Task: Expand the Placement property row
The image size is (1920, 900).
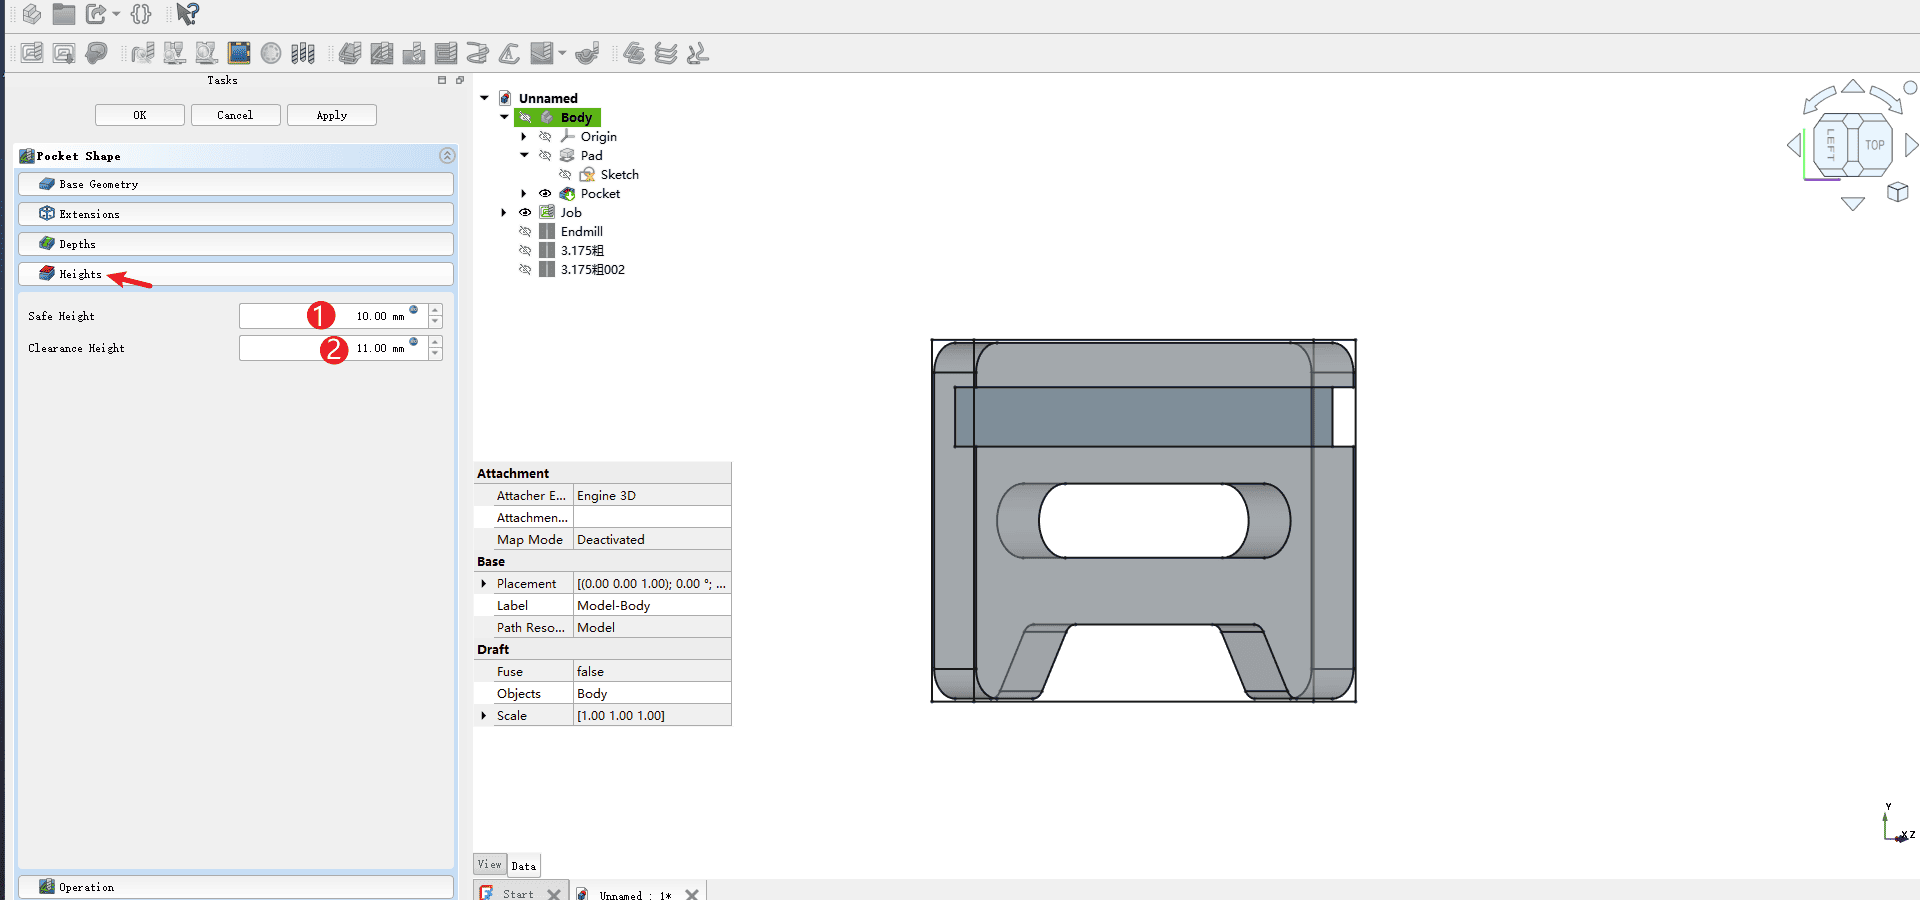Action: coord(484,584)
